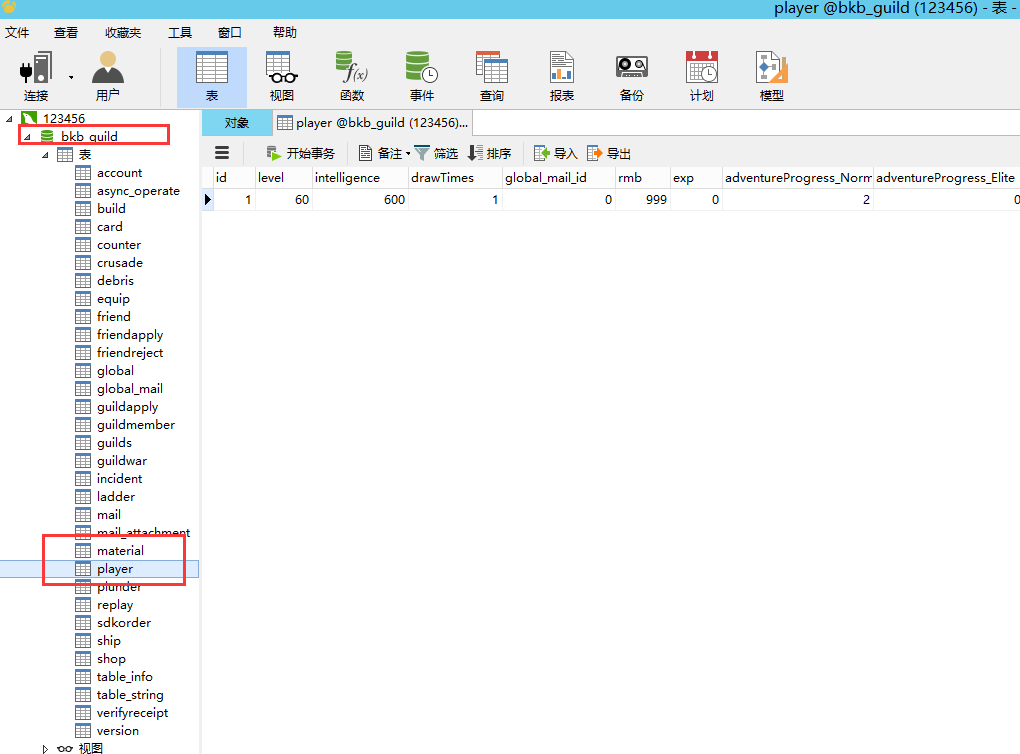This screenshot has height=754, width=1020.
Task: Open the 查询 (Query) toolbar icon
Action: [x=491, y=68]
